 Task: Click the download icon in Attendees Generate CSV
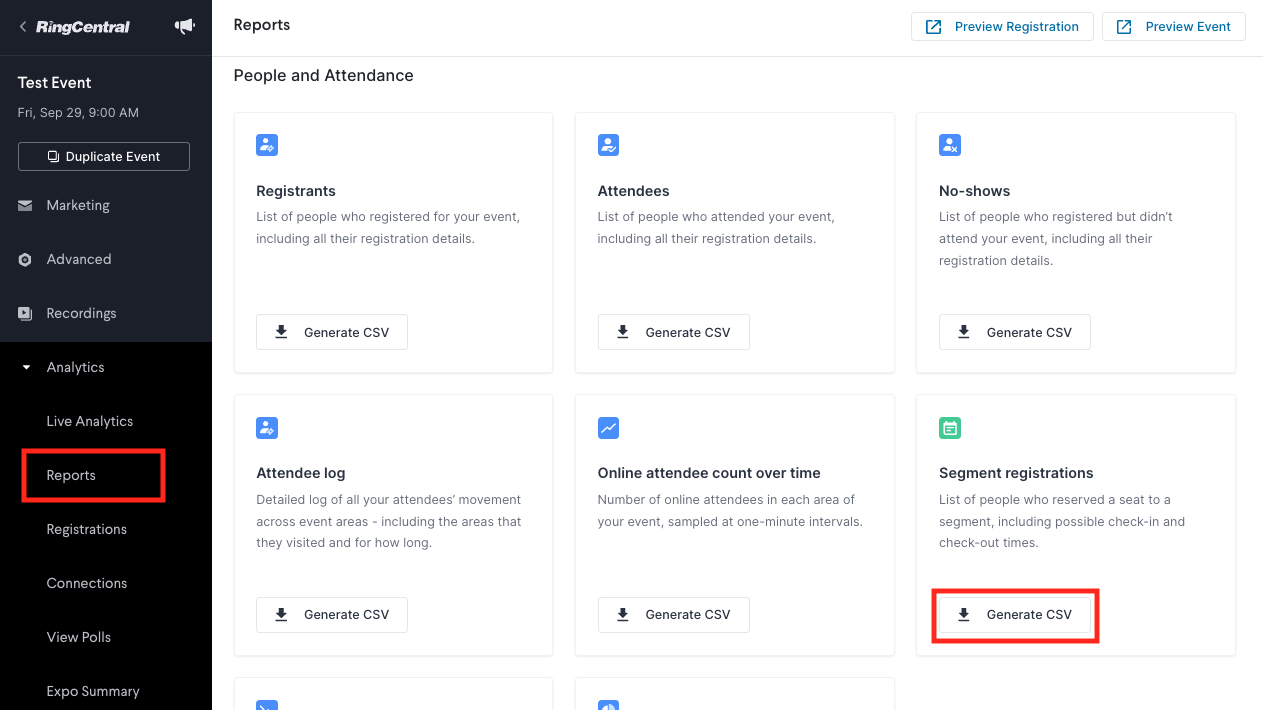coord(623,332)
